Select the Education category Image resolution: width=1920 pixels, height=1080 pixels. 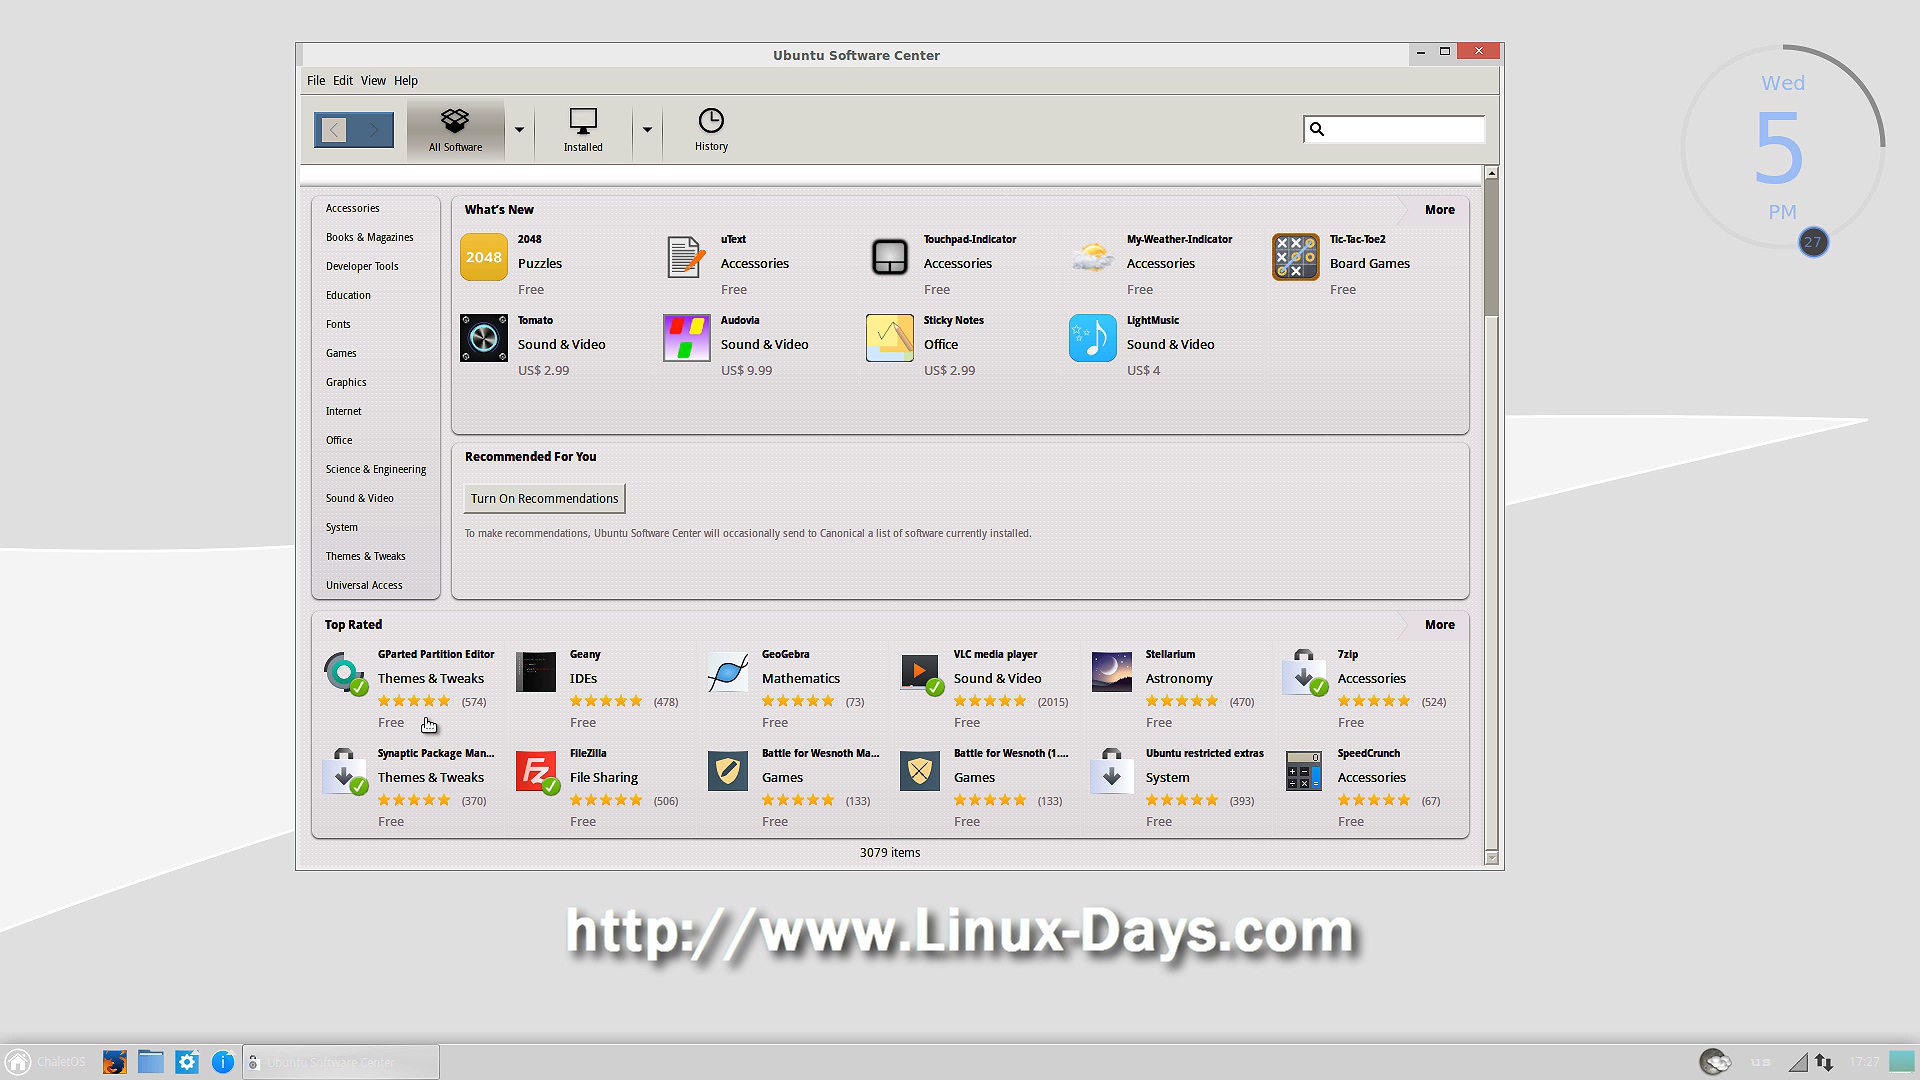[x=348, y=295]
